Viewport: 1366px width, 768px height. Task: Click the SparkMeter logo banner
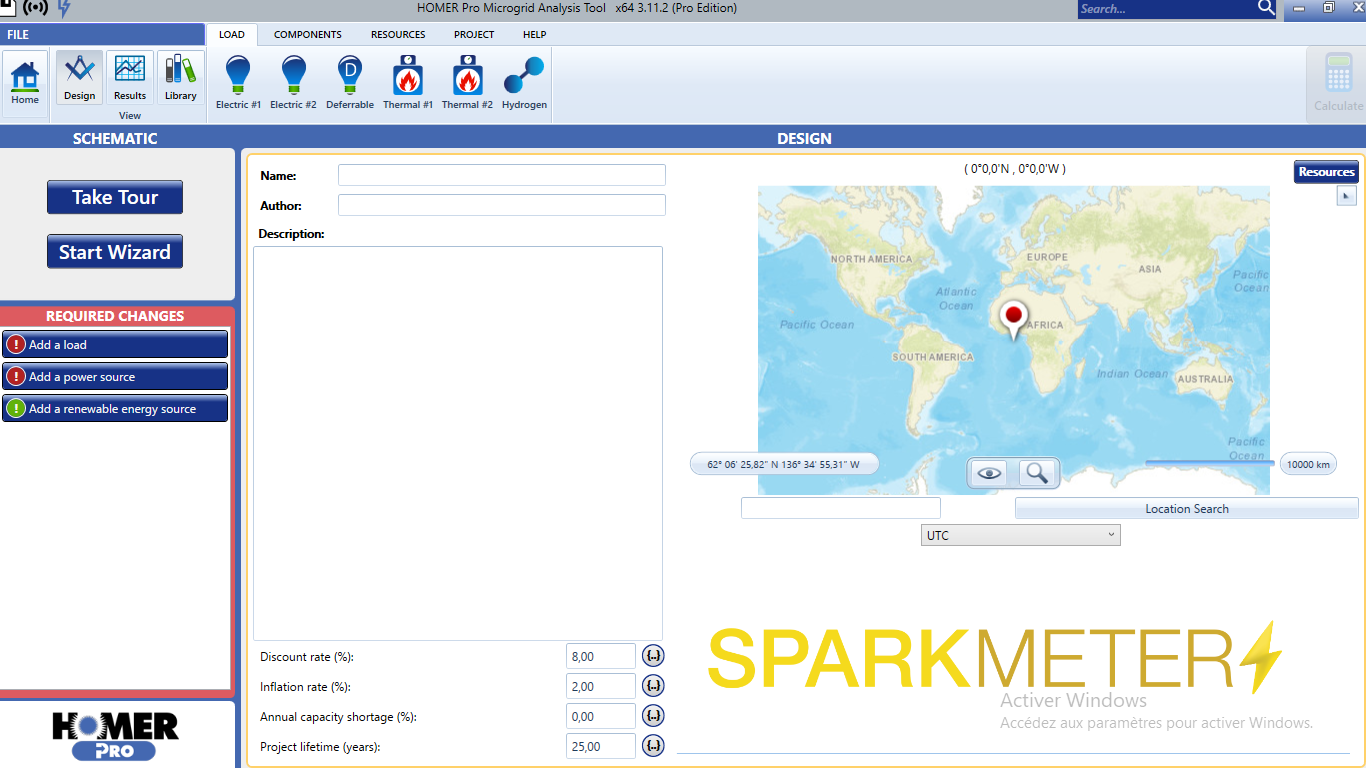click(995, 657)
